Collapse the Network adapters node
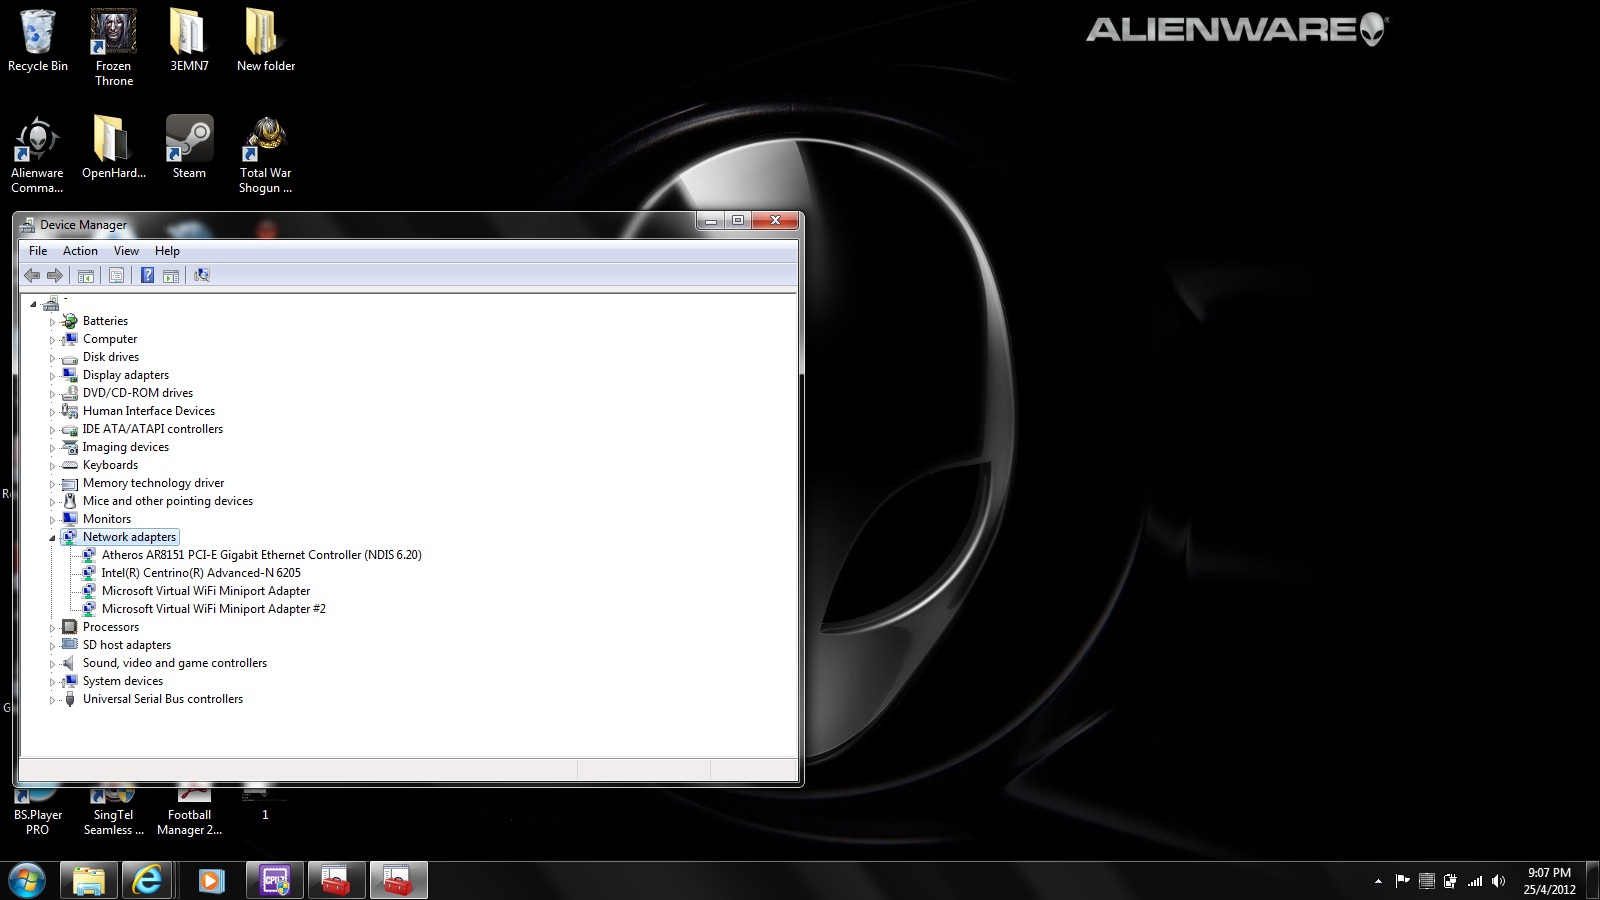This screenshot has height=900, width=1600. (52, 537)
